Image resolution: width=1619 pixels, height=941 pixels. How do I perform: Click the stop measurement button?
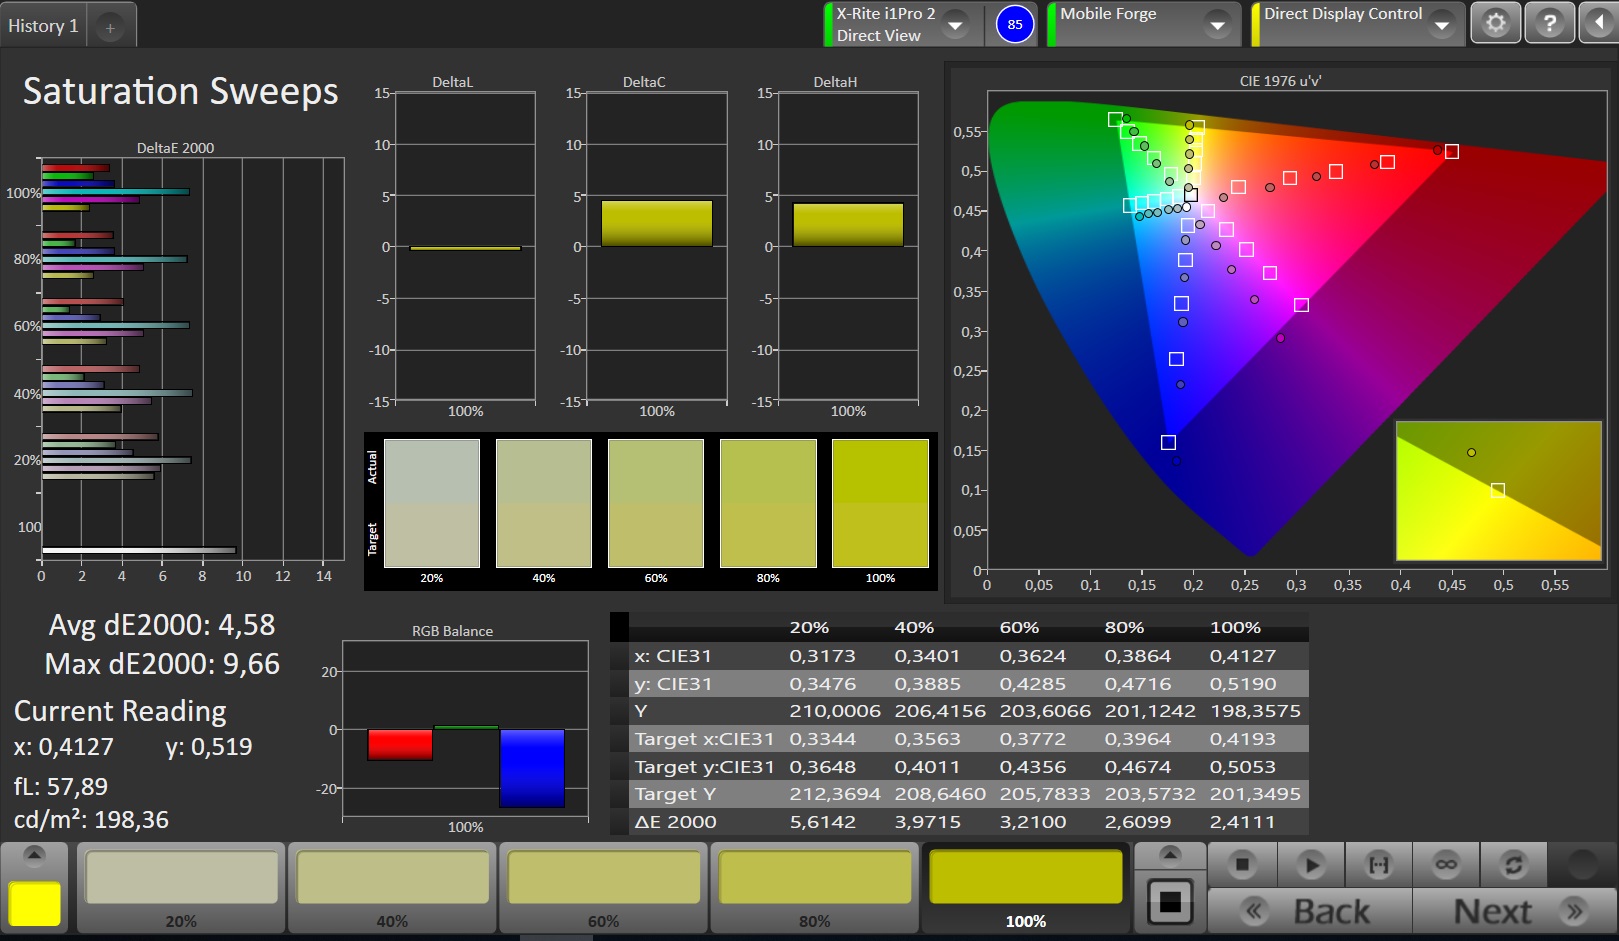pyautogui.click(x=1242, y=864)
